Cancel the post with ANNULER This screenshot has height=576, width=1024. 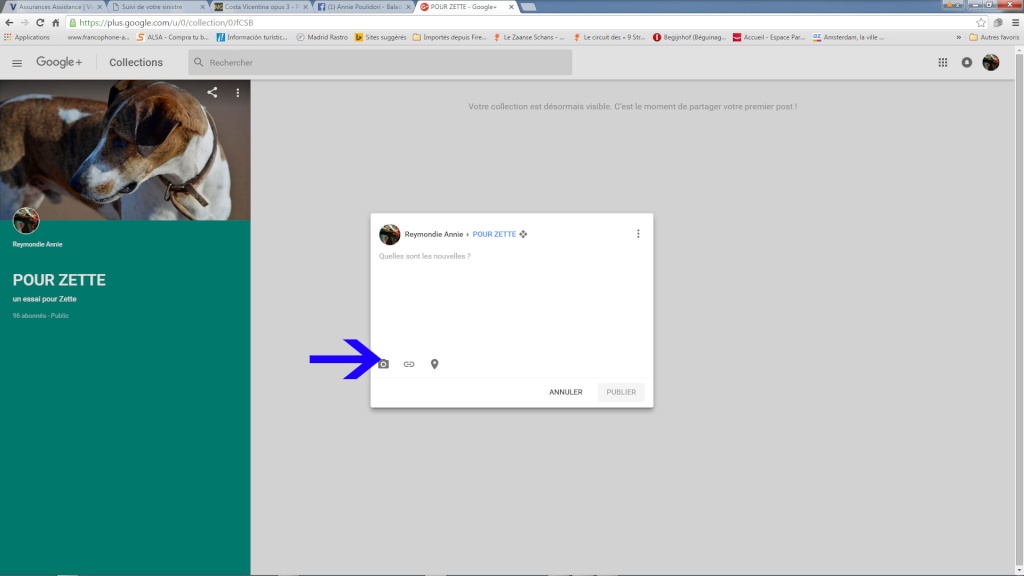[566, 392]
